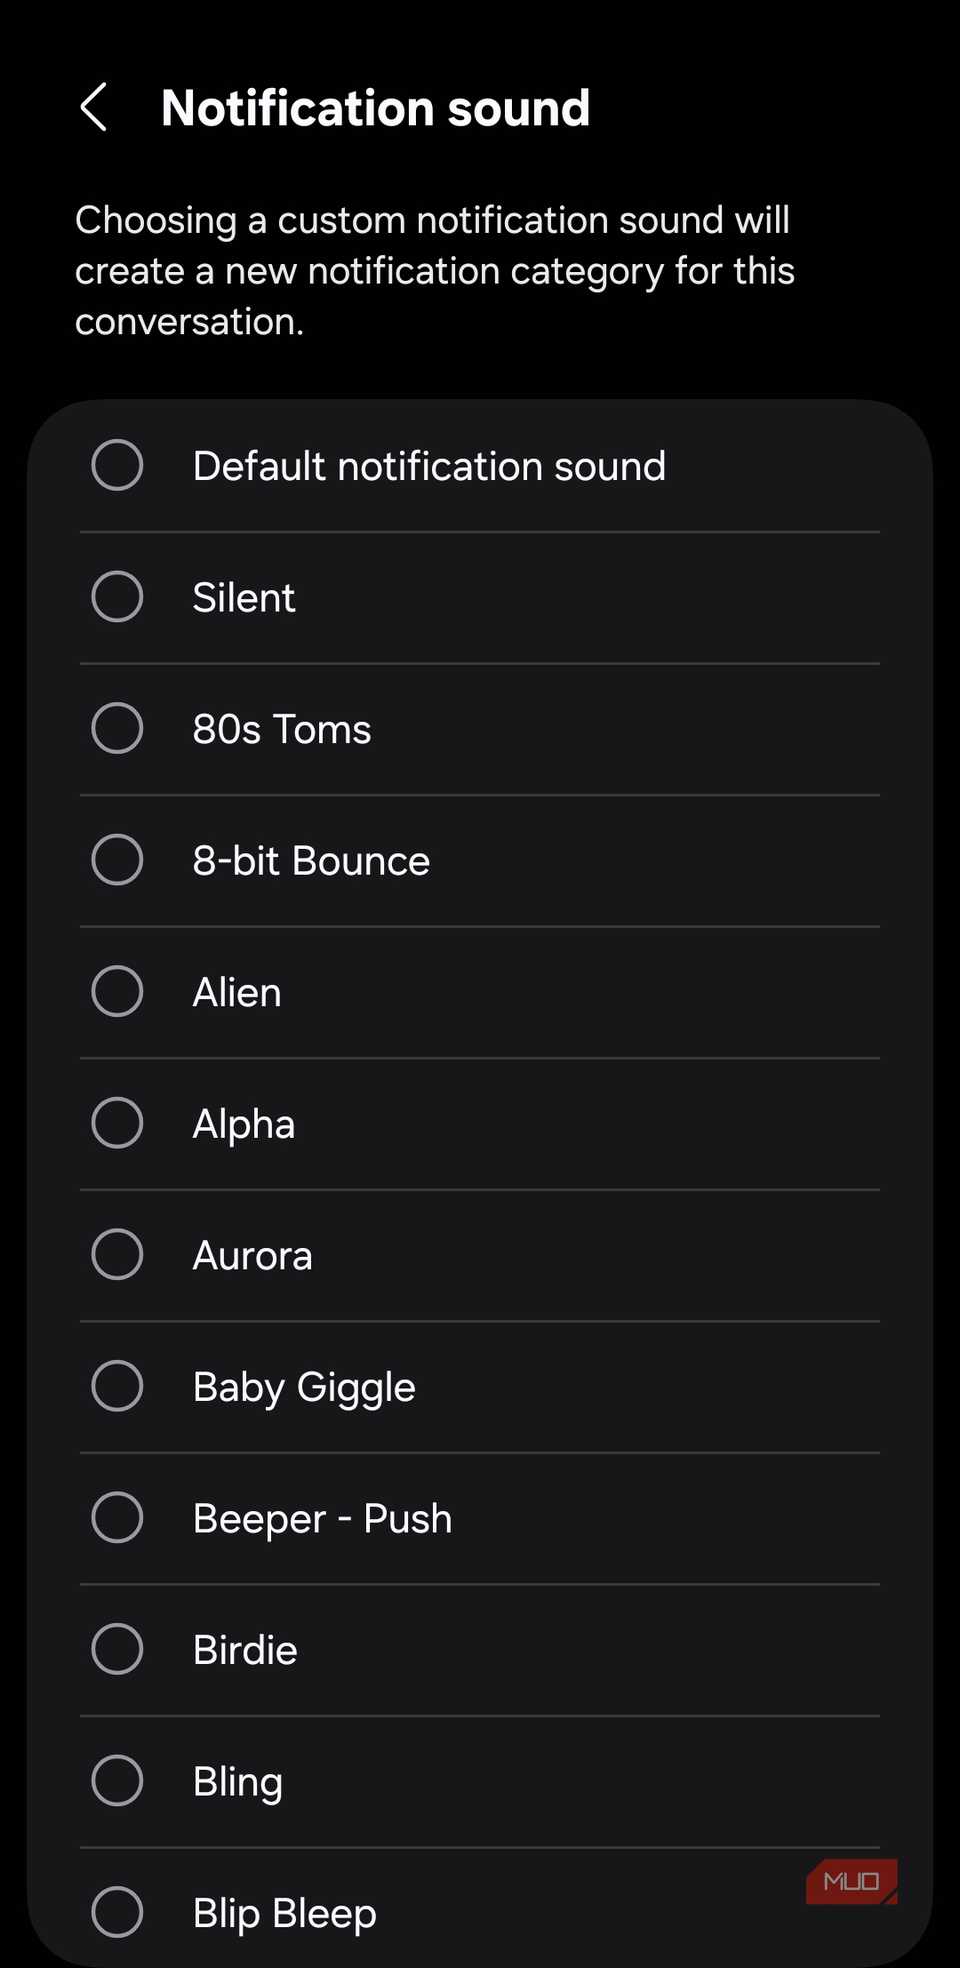Choose Birdie from the list
960x1968 pixels.
117,1649
